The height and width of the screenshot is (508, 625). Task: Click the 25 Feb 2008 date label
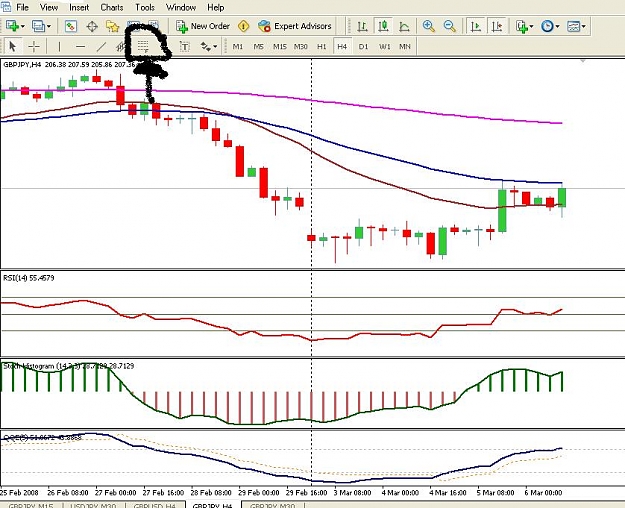pyautogui.click(x=20, y=493)
